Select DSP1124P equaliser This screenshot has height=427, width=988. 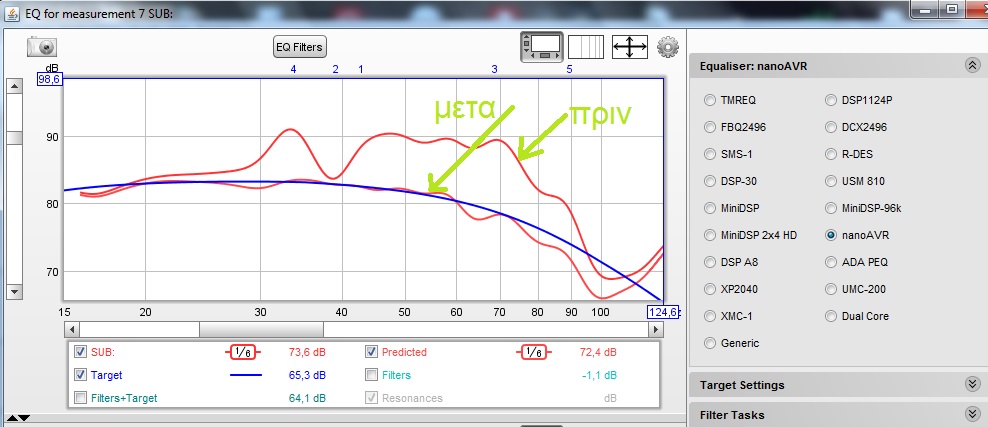[831, 100]
